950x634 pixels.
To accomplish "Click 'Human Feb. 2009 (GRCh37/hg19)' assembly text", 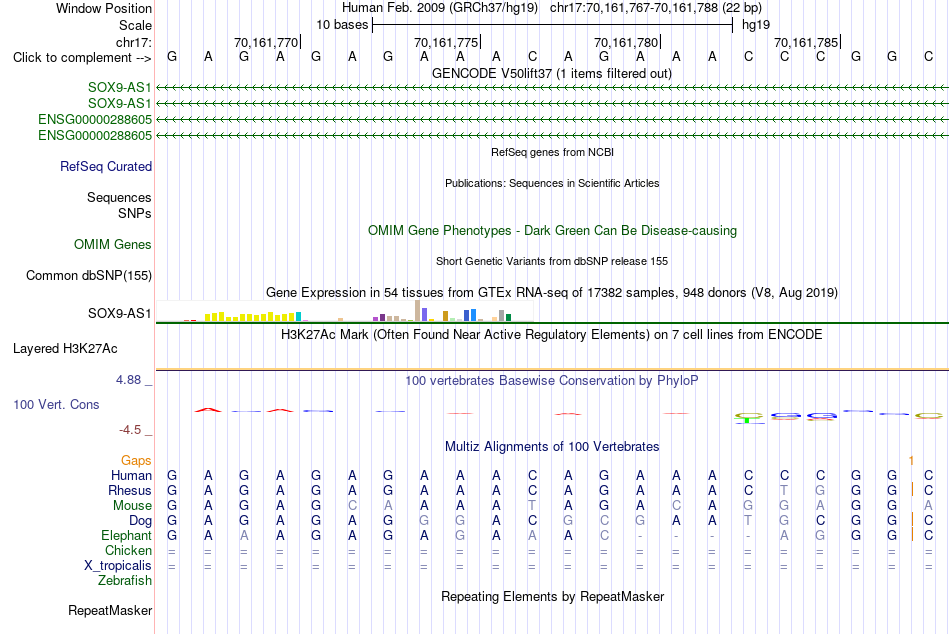I will tap(440, 8).
